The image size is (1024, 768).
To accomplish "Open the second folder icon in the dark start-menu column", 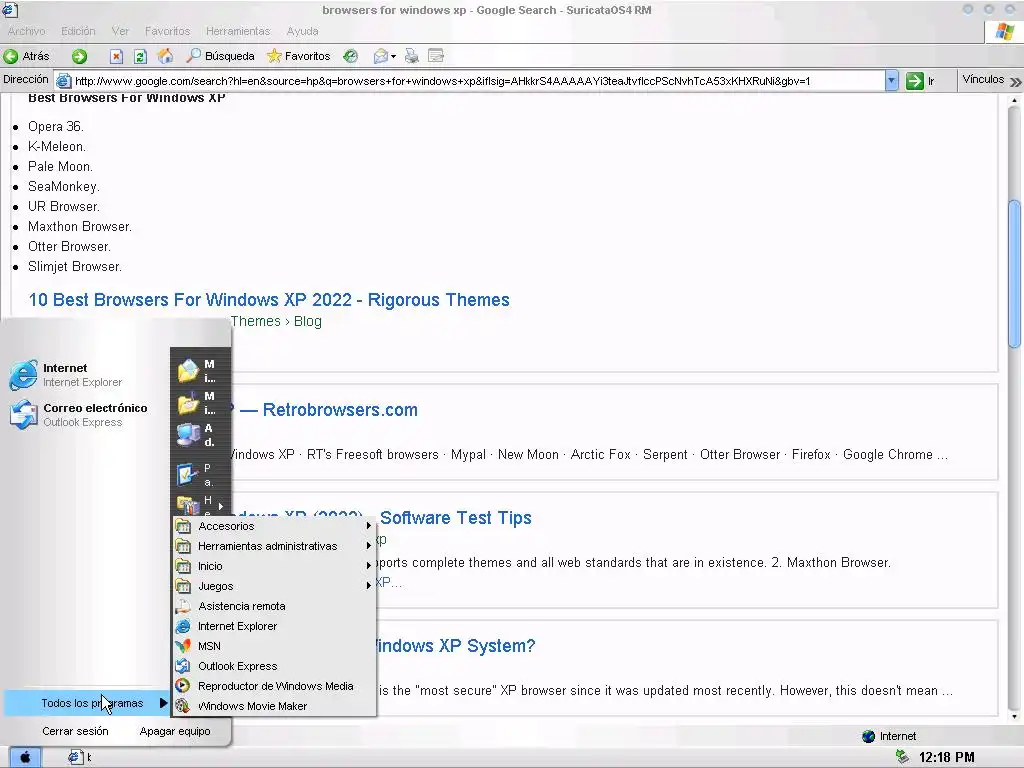I will point(188,403).
